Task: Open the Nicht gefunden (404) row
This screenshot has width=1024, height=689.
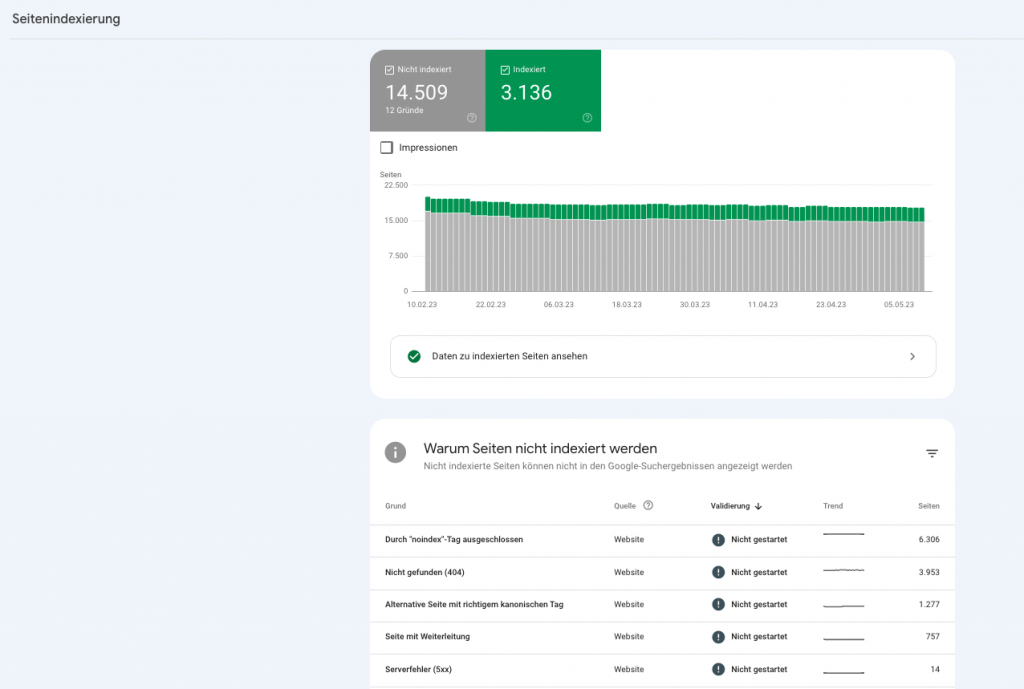Action: [425, 572]
